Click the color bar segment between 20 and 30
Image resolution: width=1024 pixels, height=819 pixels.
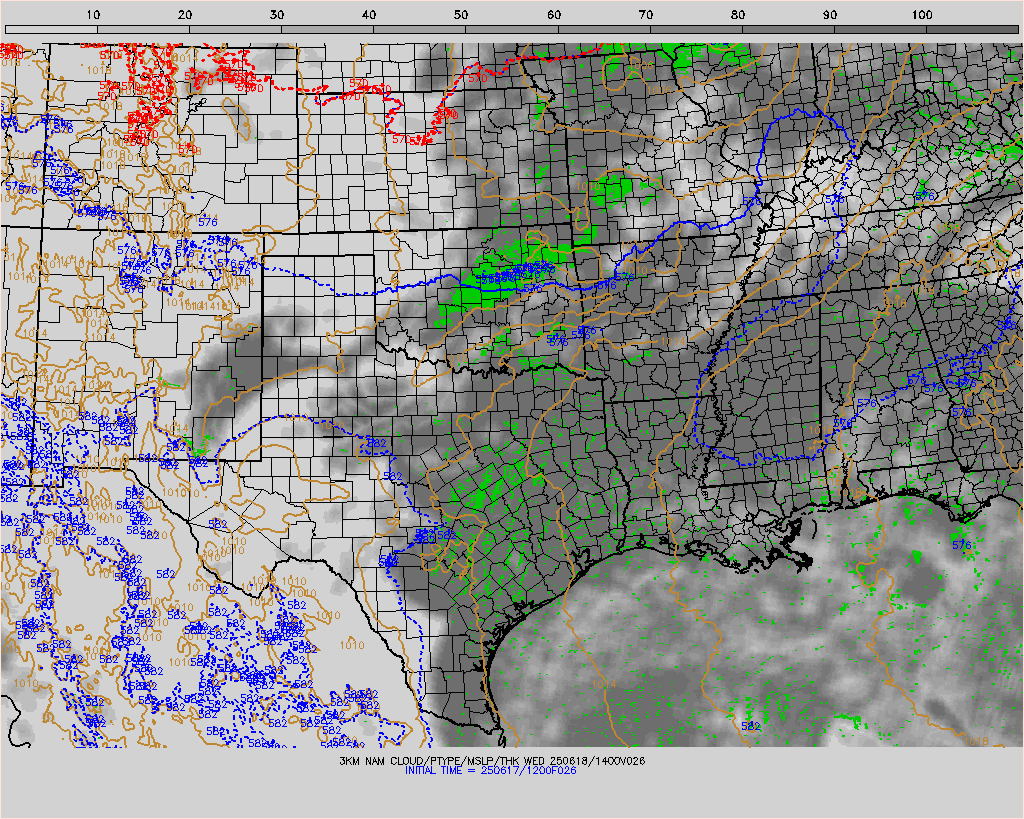click(235, 29)
